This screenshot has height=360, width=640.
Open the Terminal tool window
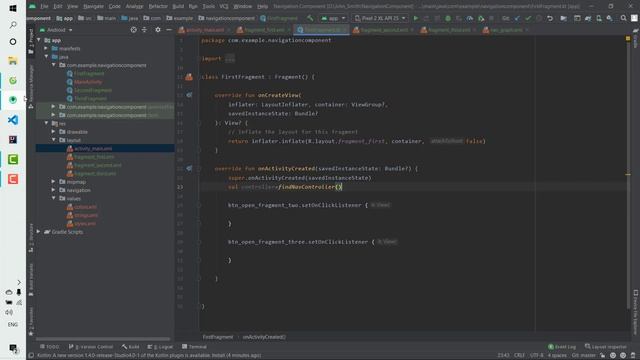(194, 347)
